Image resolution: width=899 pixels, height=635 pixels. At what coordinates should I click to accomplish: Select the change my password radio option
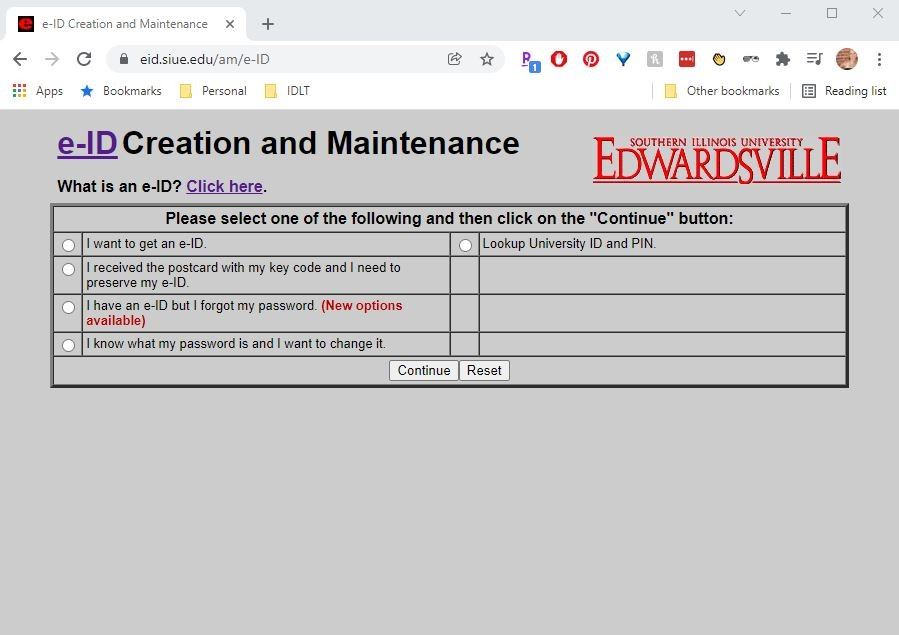click(68, 345)
